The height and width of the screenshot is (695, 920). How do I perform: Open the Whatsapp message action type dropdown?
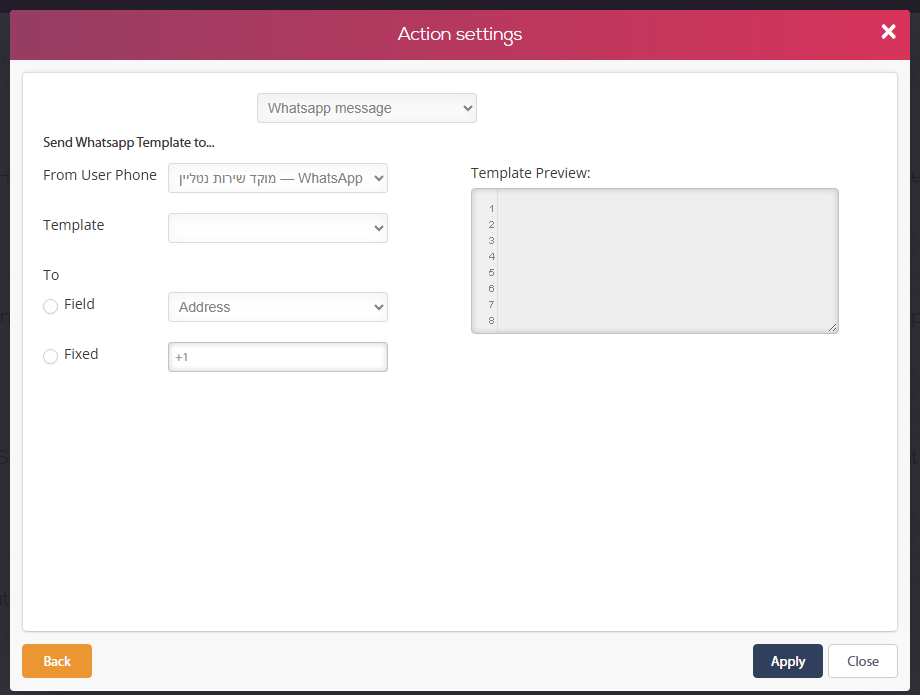367,108
